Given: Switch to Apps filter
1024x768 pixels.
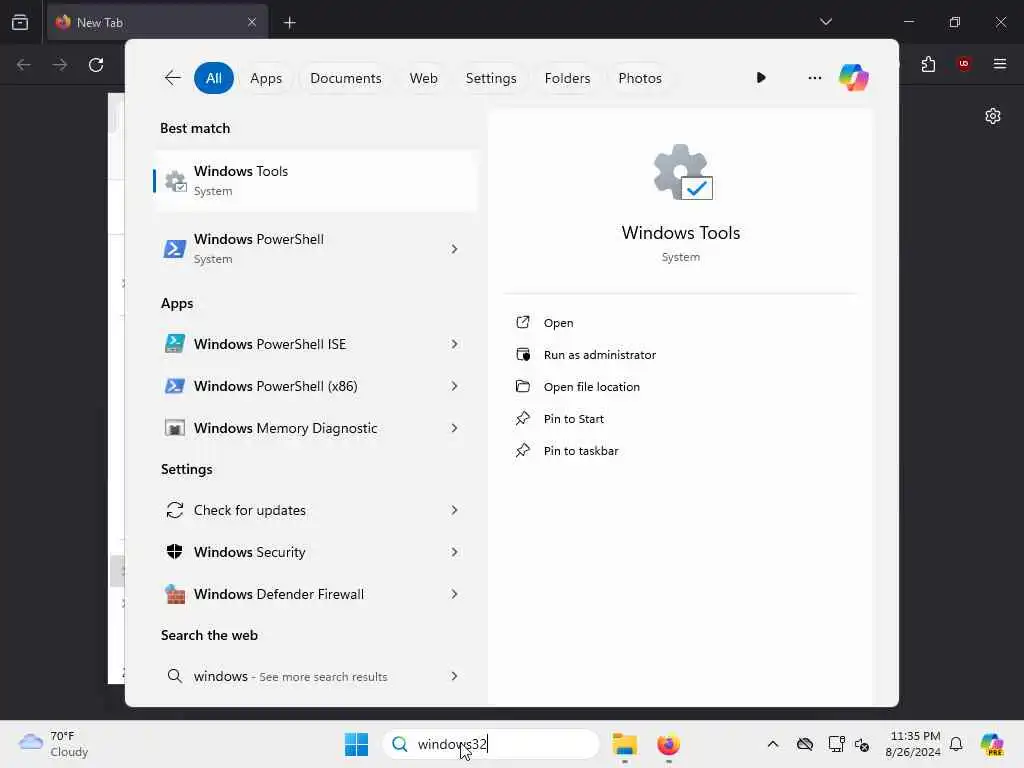Looking at the screenshot, I should [266, 78].
